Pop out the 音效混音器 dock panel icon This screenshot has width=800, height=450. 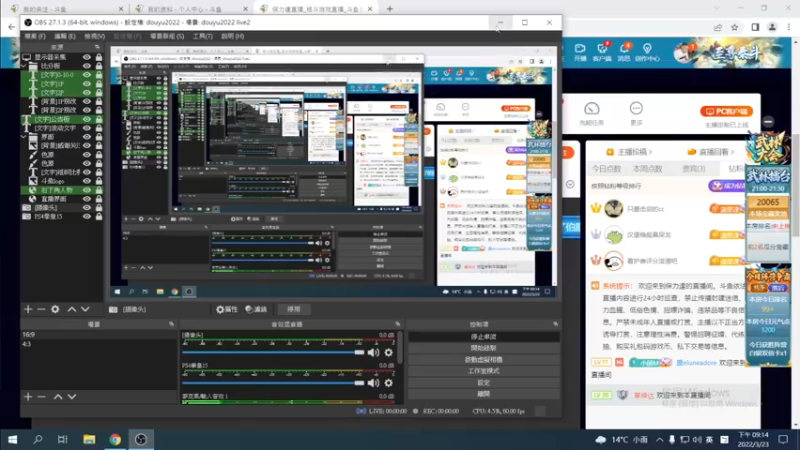click(397, 324)
